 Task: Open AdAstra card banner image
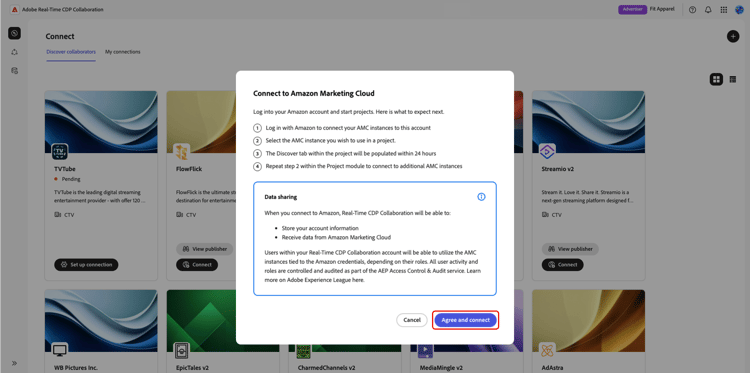point(588,320)
